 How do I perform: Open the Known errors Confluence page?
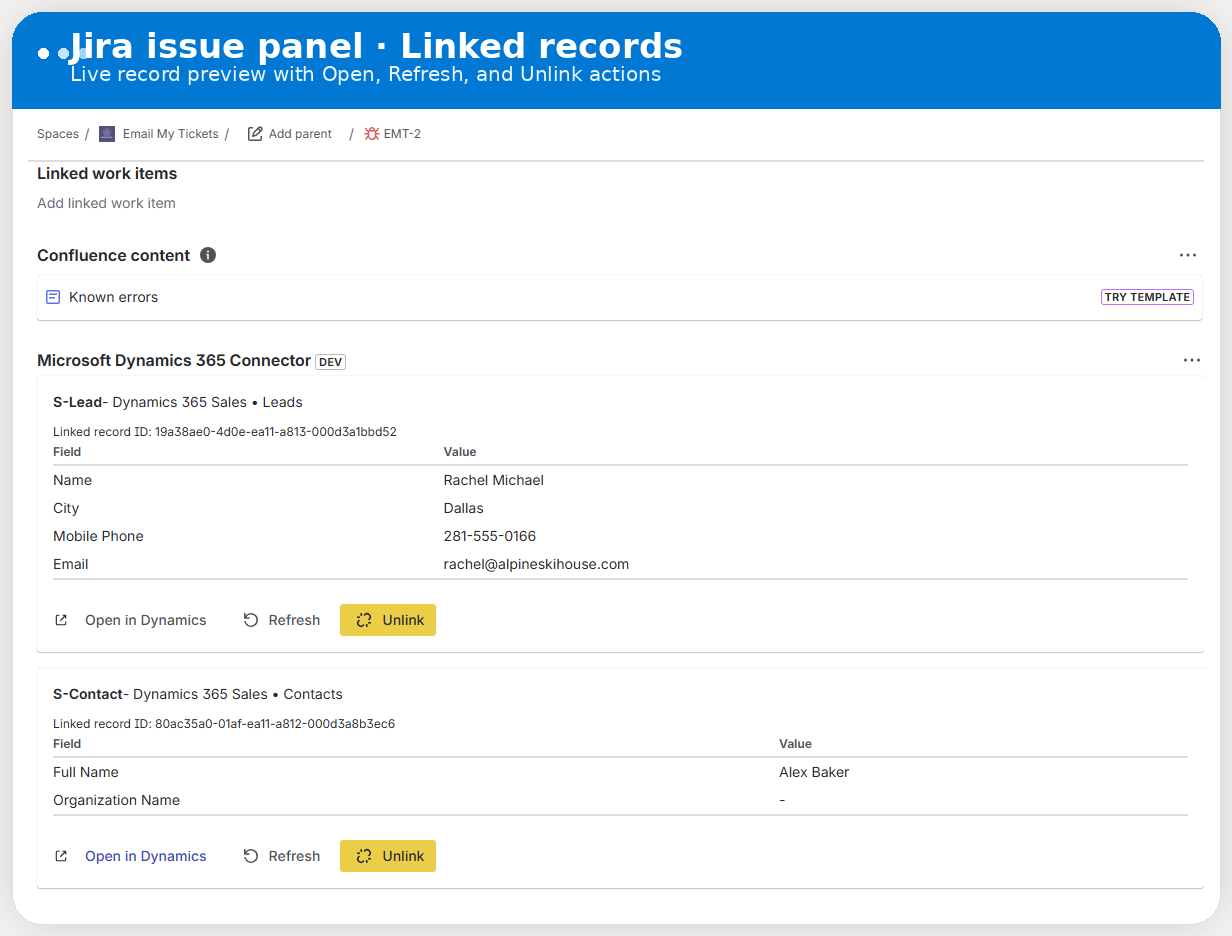click(x=113, y=296)
